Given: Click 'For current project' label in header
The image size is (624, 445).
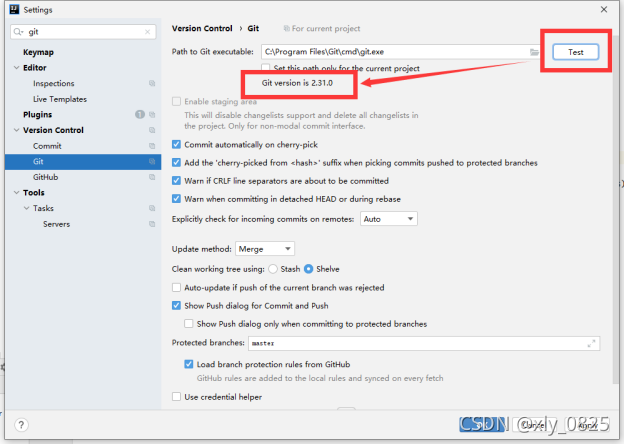Looking at the screenshot, I should [x=326, y=29].
